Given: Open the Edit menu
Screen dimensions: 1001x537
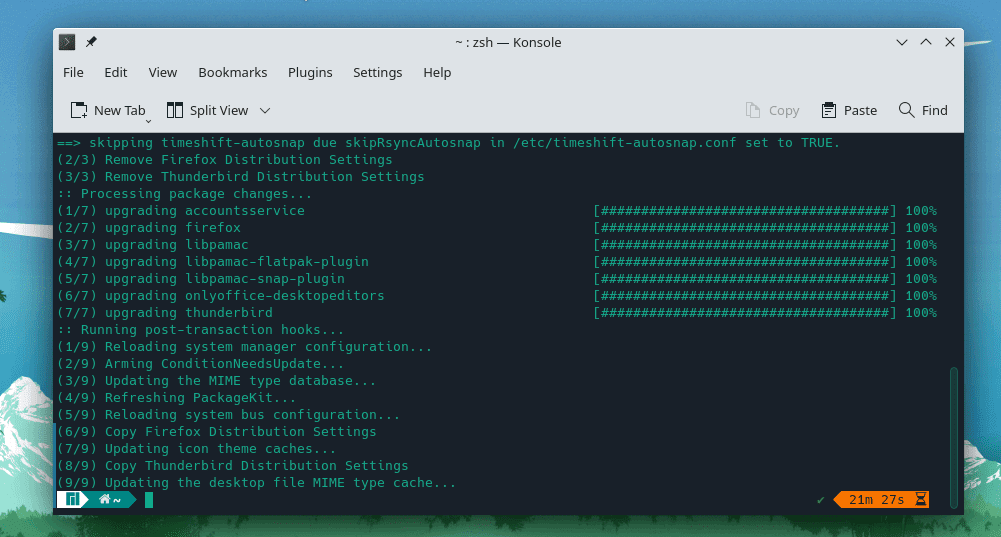Looking at the screenshot, I should point(116,72).
